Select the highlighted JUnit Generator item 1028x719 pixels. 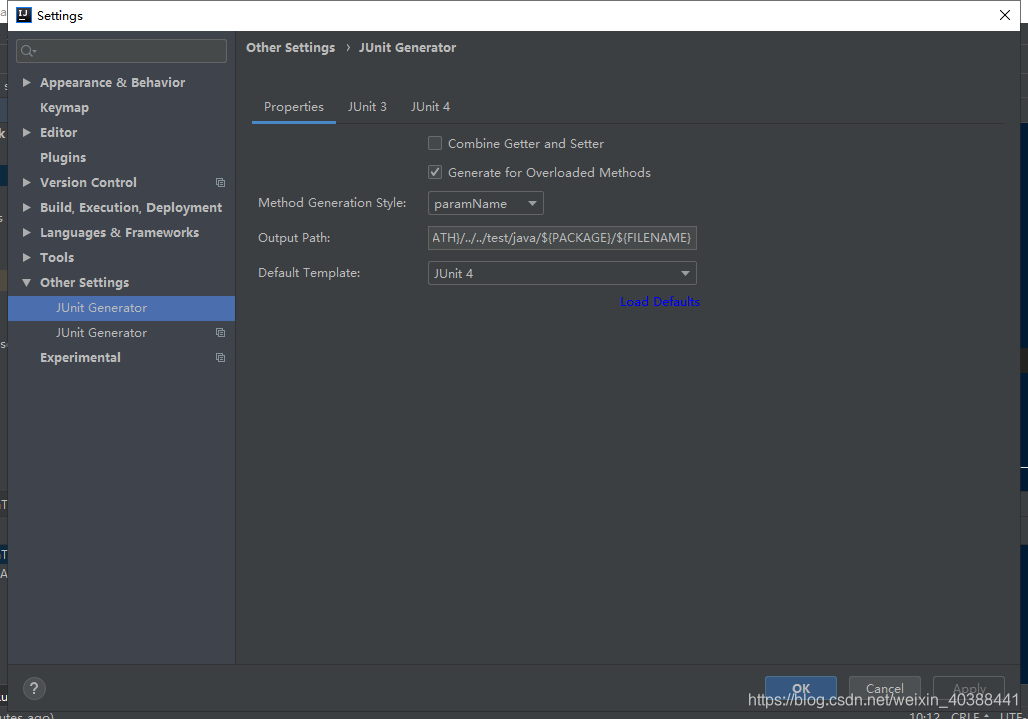121,308
